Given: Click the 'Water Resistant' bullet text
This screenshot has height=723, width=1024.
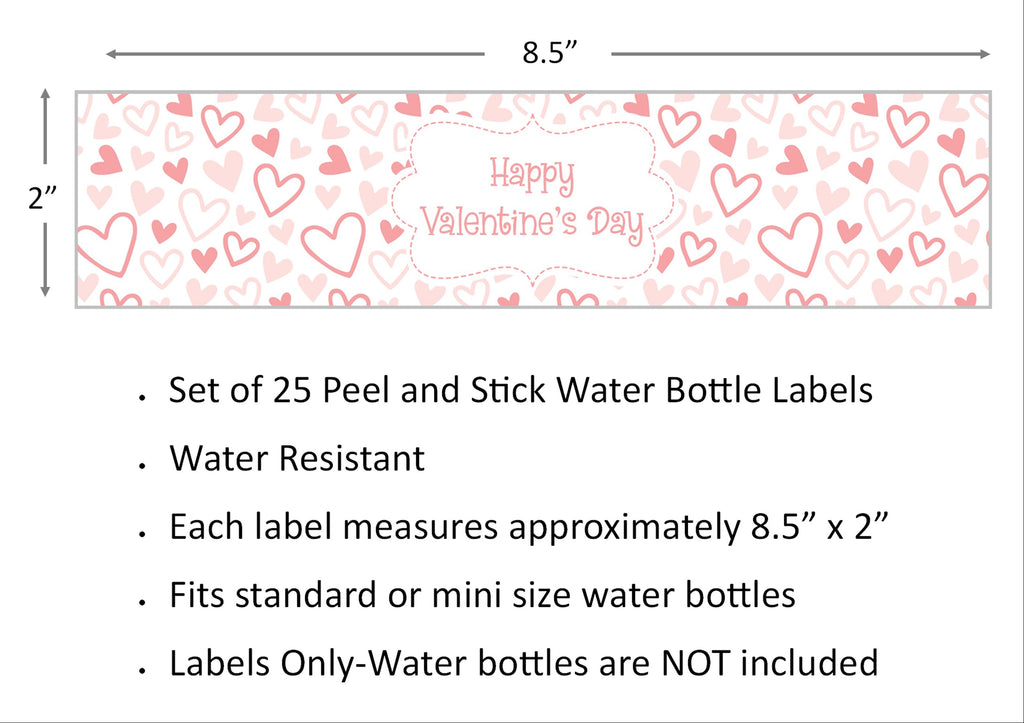Looking at the screenshot, I should pos(297,458).
